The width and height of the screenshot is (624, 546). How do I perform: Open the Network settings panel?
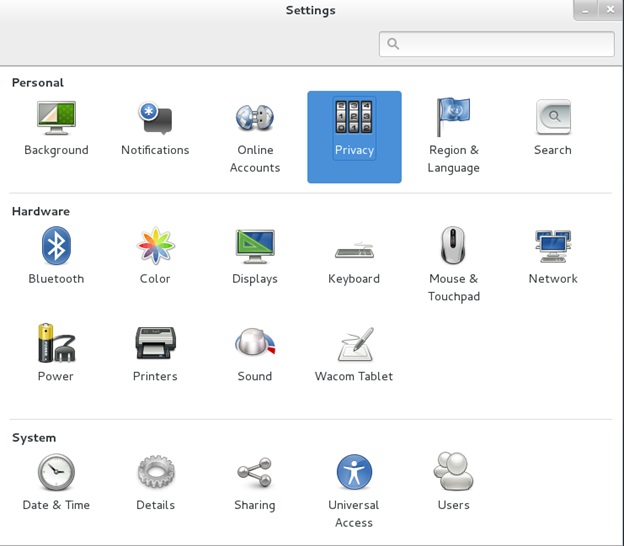(x=552, y=246)
